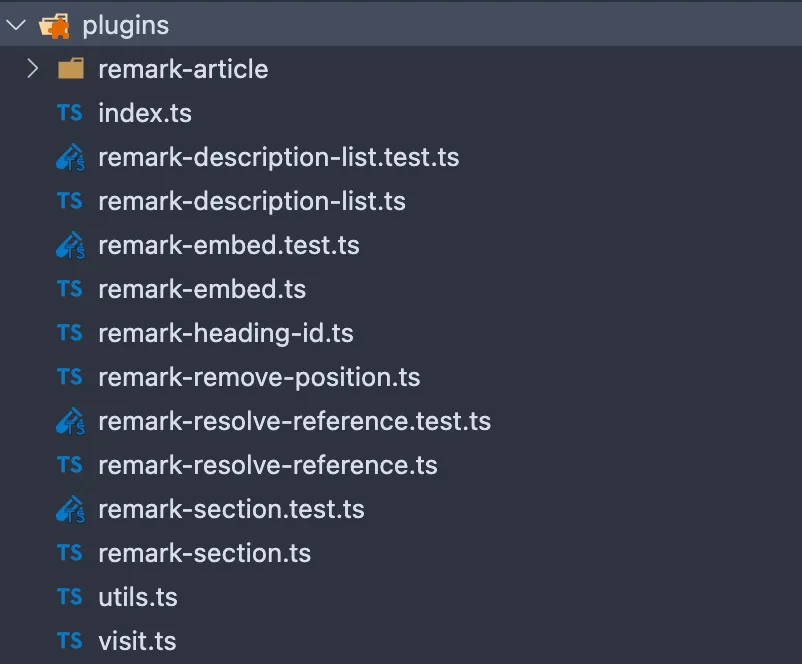The image size is (802, 664).
Task: Click the chevron beside the plugins node
Action: (15, 24)
